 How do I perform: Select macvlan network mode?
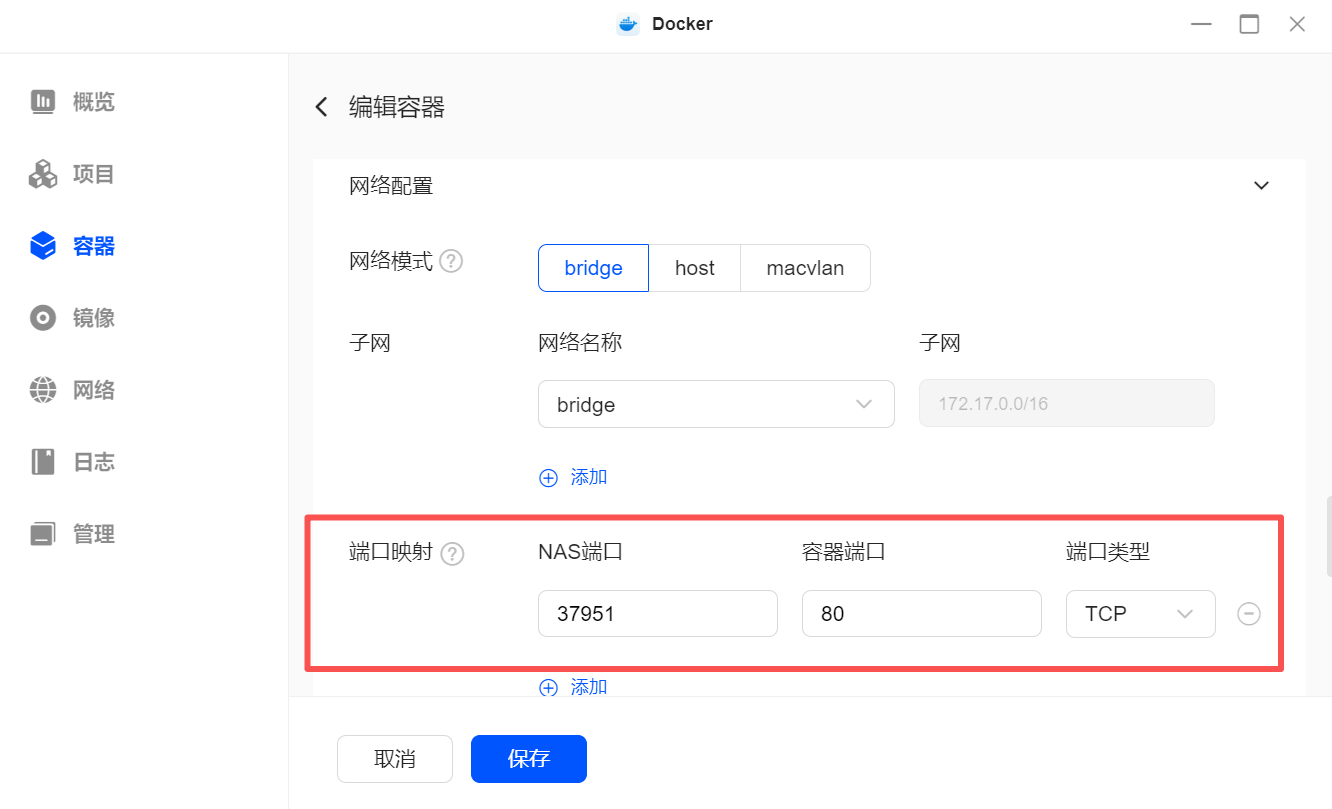click(x=805, y=268)
